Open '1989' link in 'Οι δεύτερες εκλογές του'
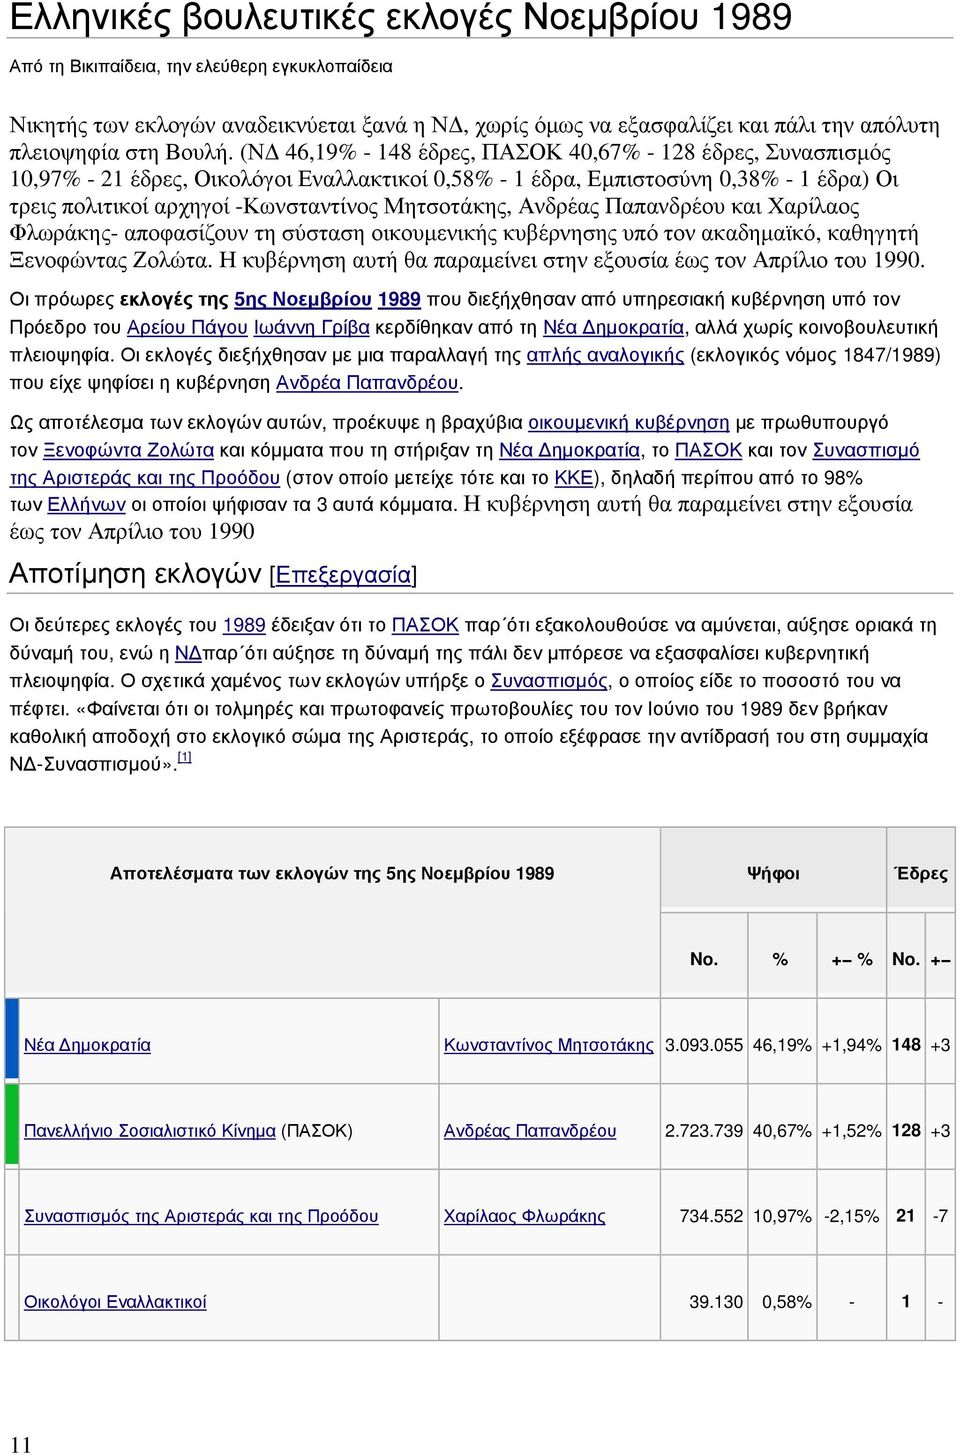 pyautogui.click(x=244, y=625)
